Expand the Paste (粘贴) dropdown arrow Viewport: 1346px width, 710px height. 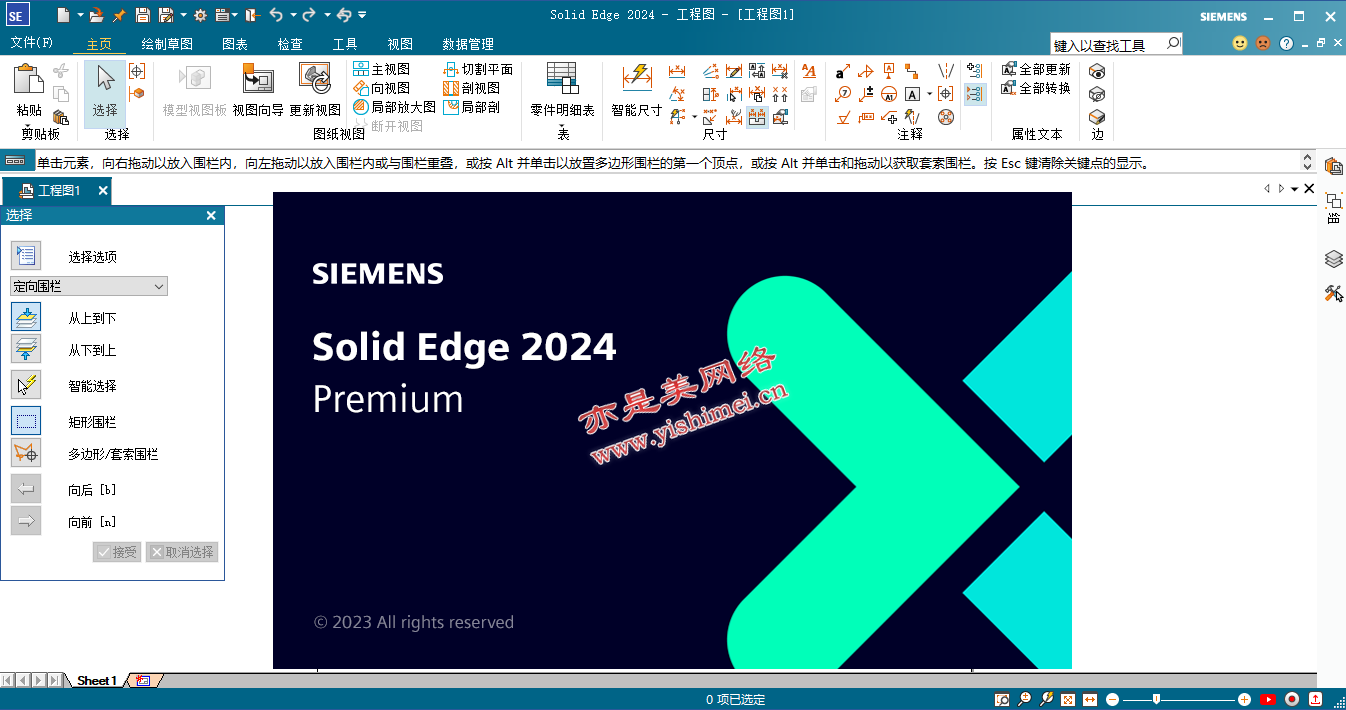coord(29,125)
